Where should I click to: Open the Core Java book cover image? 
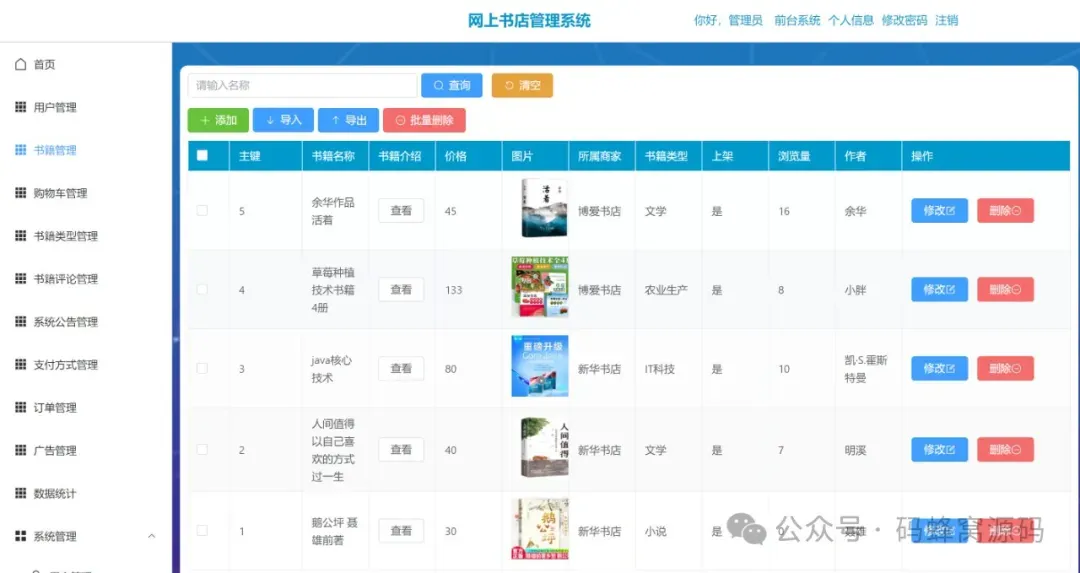point(540,366)
